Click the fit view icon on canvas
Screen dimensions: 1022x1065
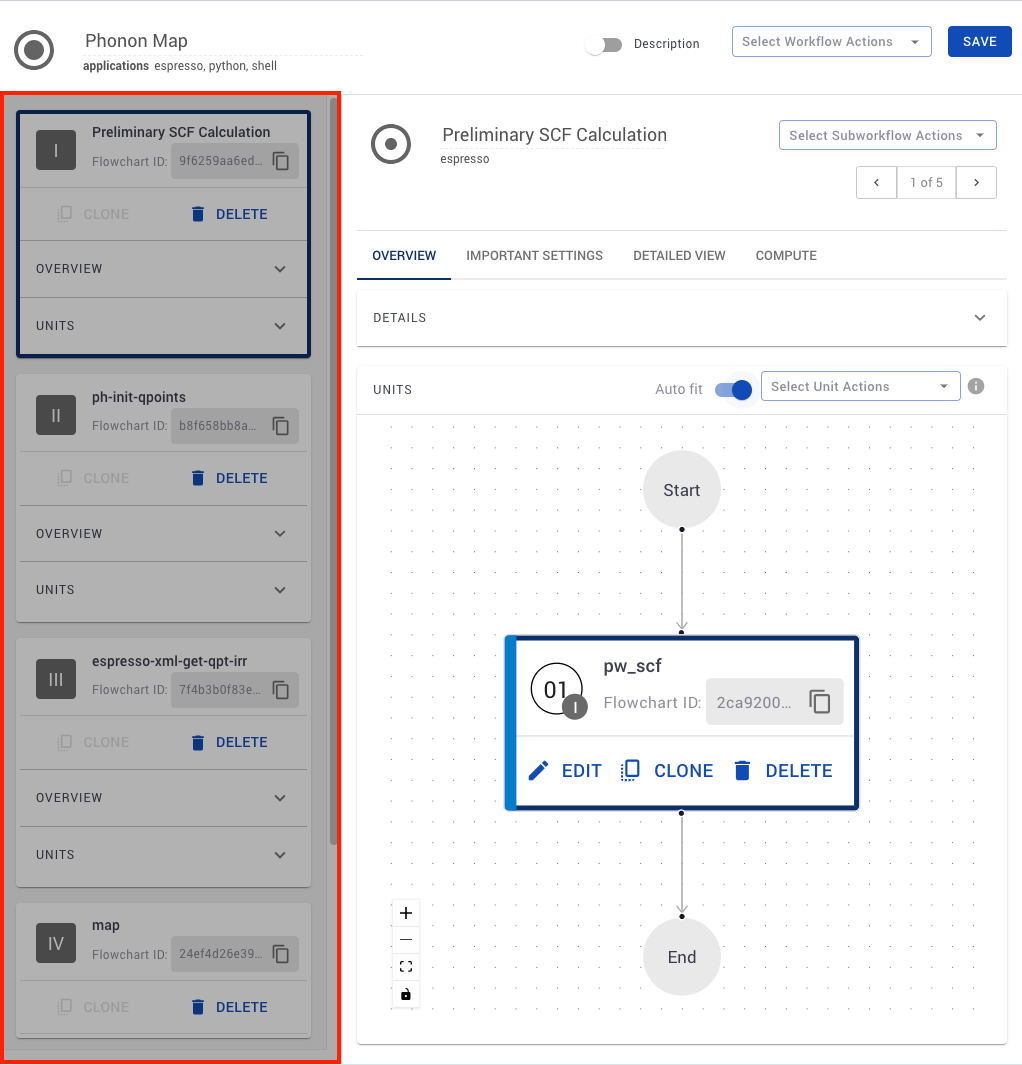point(406,967)
